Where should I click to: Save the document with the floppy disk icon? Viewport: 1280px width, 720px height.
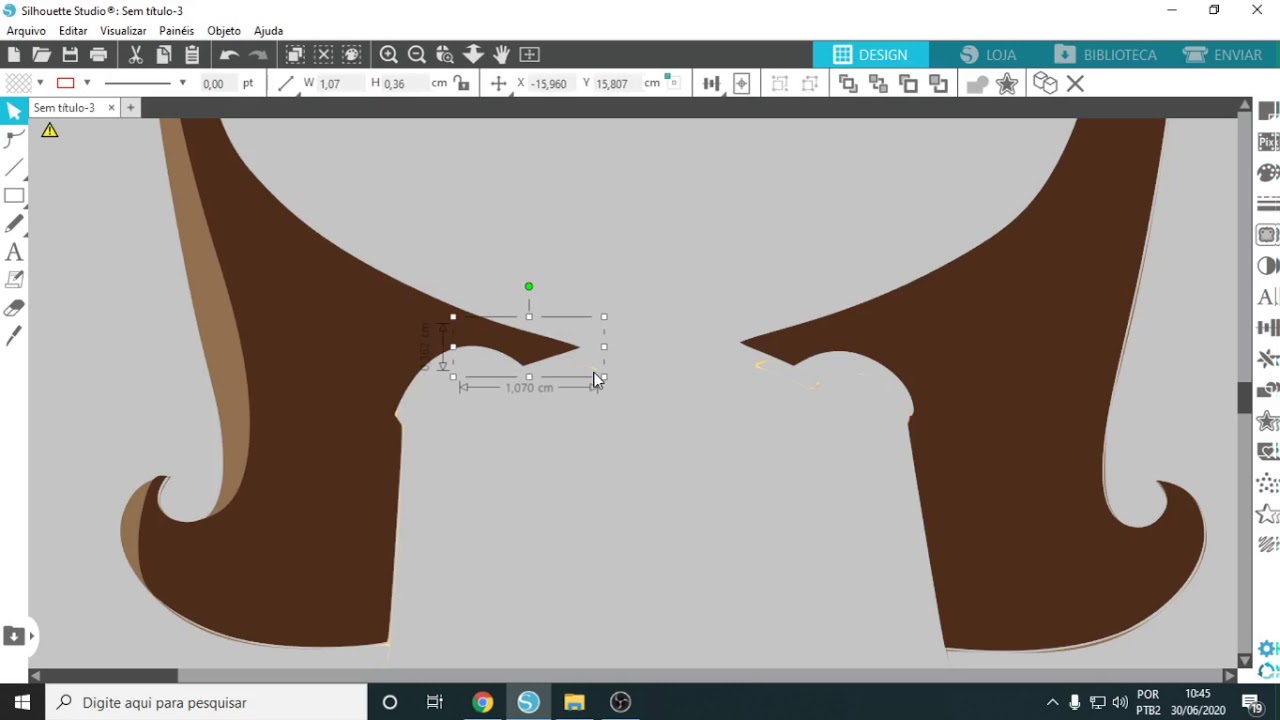pos(70,55)
